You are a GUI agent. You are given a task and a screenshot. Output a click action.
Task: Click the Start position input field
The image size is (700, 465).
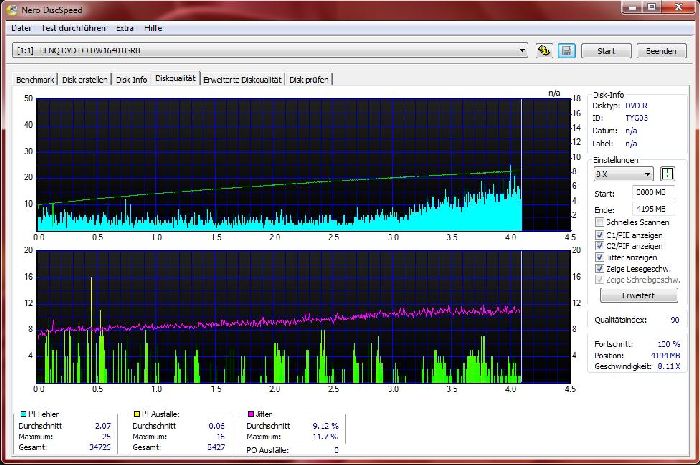655,192
